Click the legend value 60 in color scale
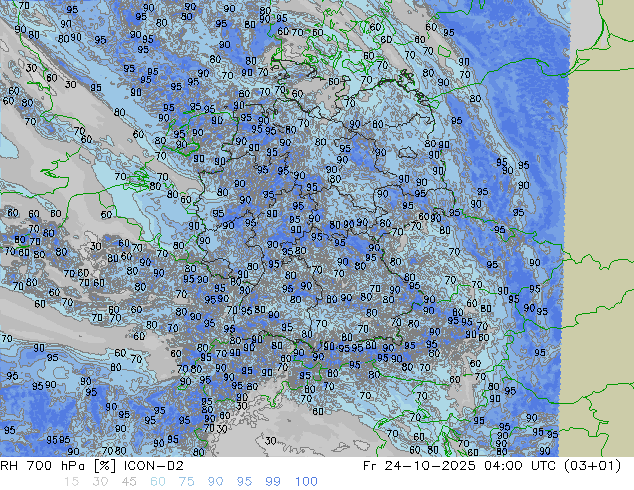 pos(158,482)
